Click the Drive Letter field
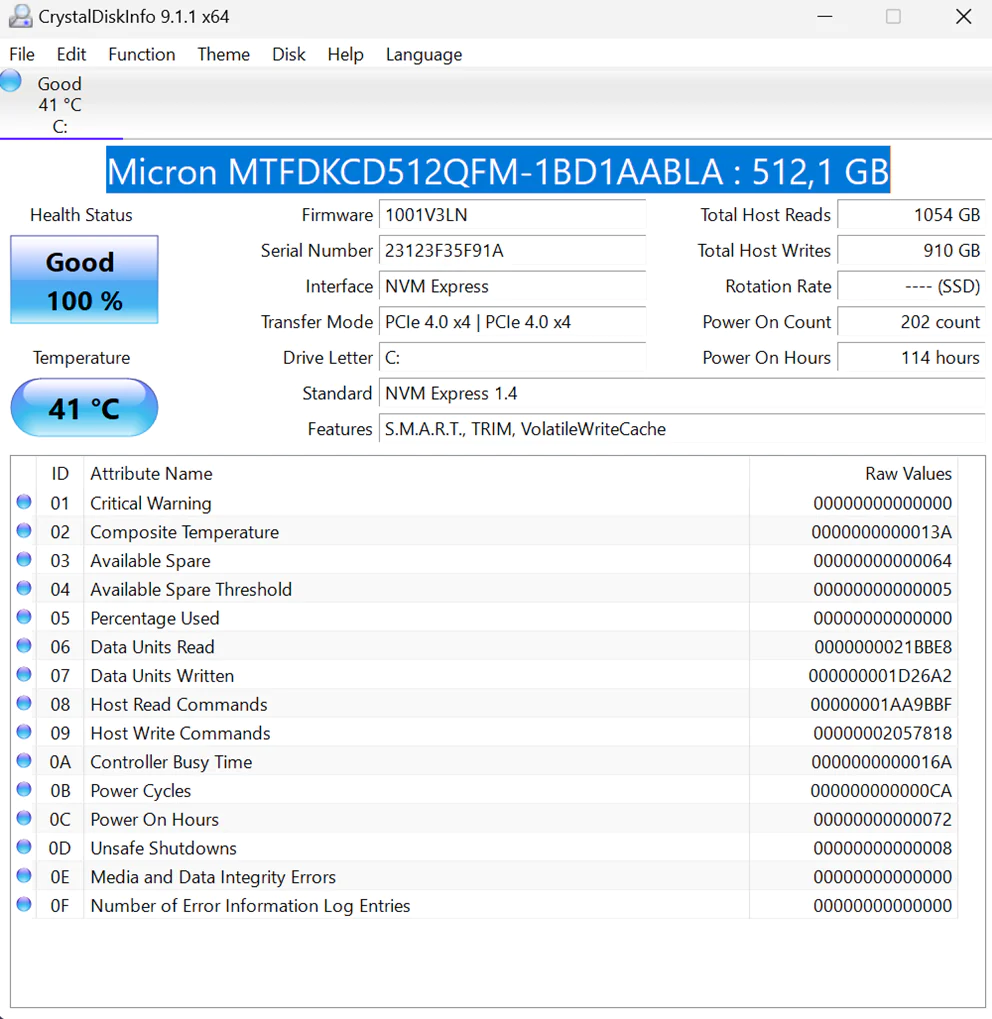Image resolution: width=992 pixels, height=1019 pixels. (x=512, y=358)
